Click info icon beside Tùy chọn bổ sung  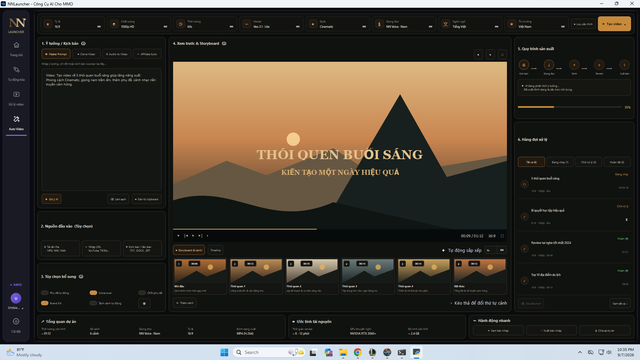(x=81, y=277)
